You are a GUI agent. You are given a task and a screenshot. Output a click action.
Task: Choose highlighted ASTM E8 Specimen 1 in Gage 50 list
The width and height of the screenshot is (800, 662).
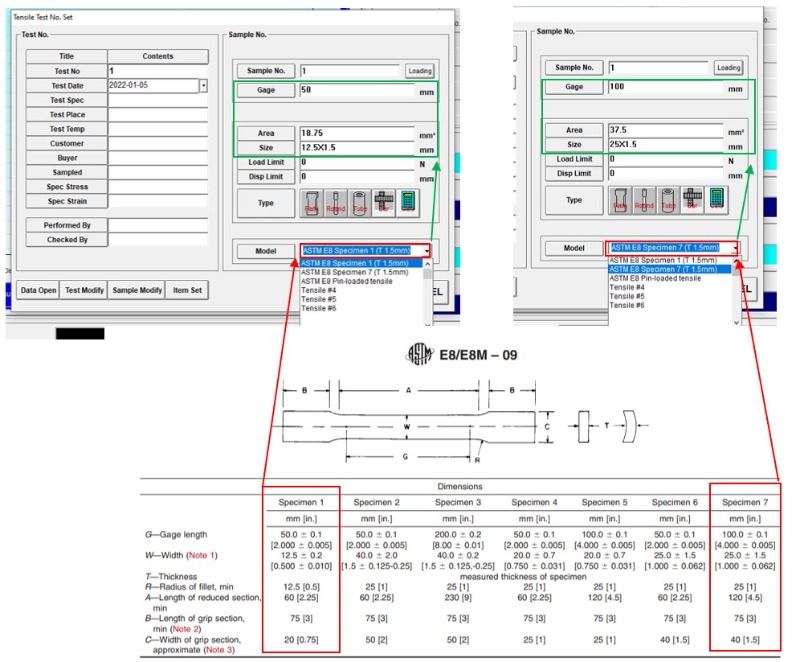pos(361,263)
